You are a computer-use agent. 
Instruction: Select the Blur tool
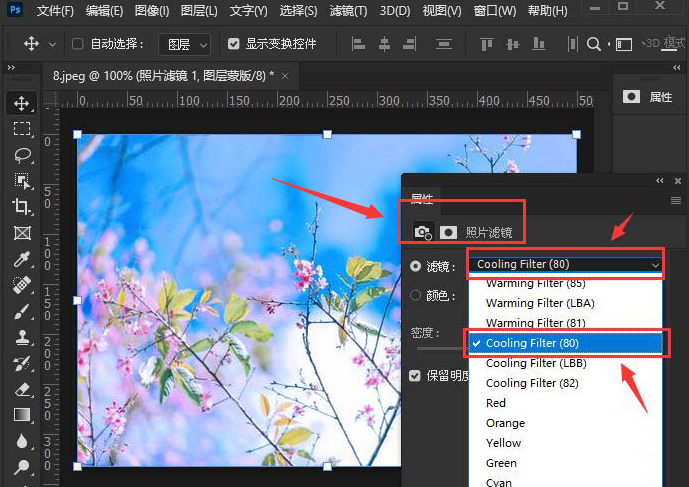click(22, 441)
